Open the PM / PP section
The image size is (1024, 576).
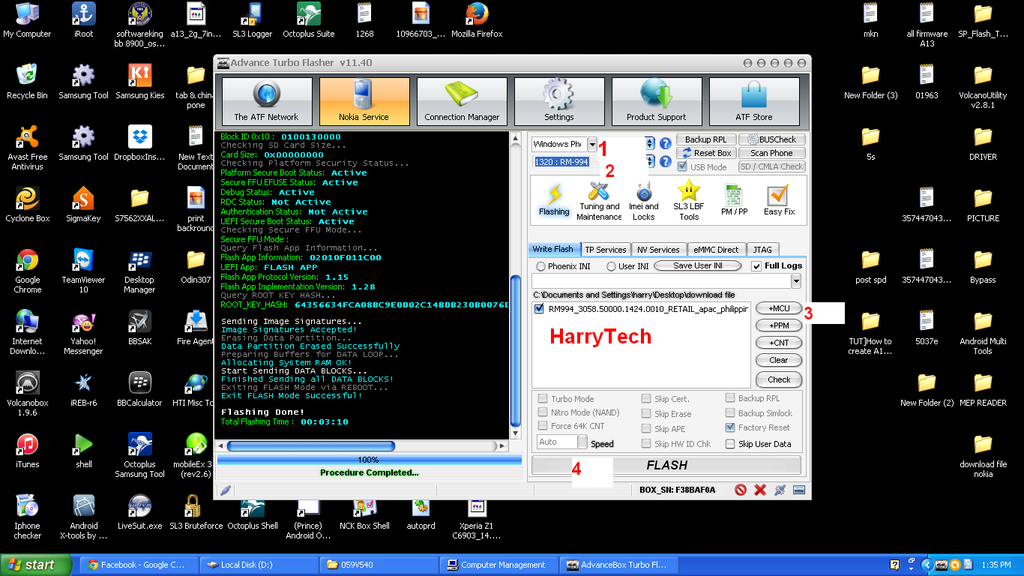coord(734,200)
